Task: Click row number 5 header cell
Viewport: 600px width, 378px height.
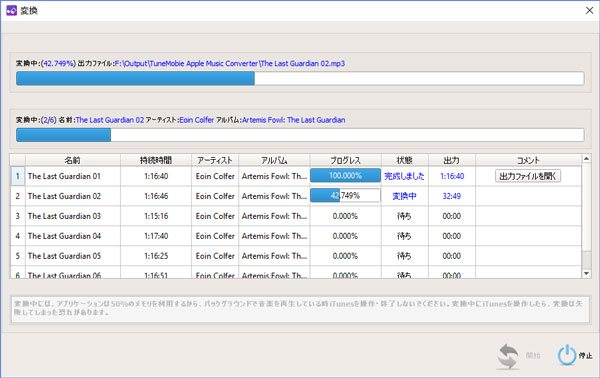Action: pyautogui.click(x=18, y=256)
